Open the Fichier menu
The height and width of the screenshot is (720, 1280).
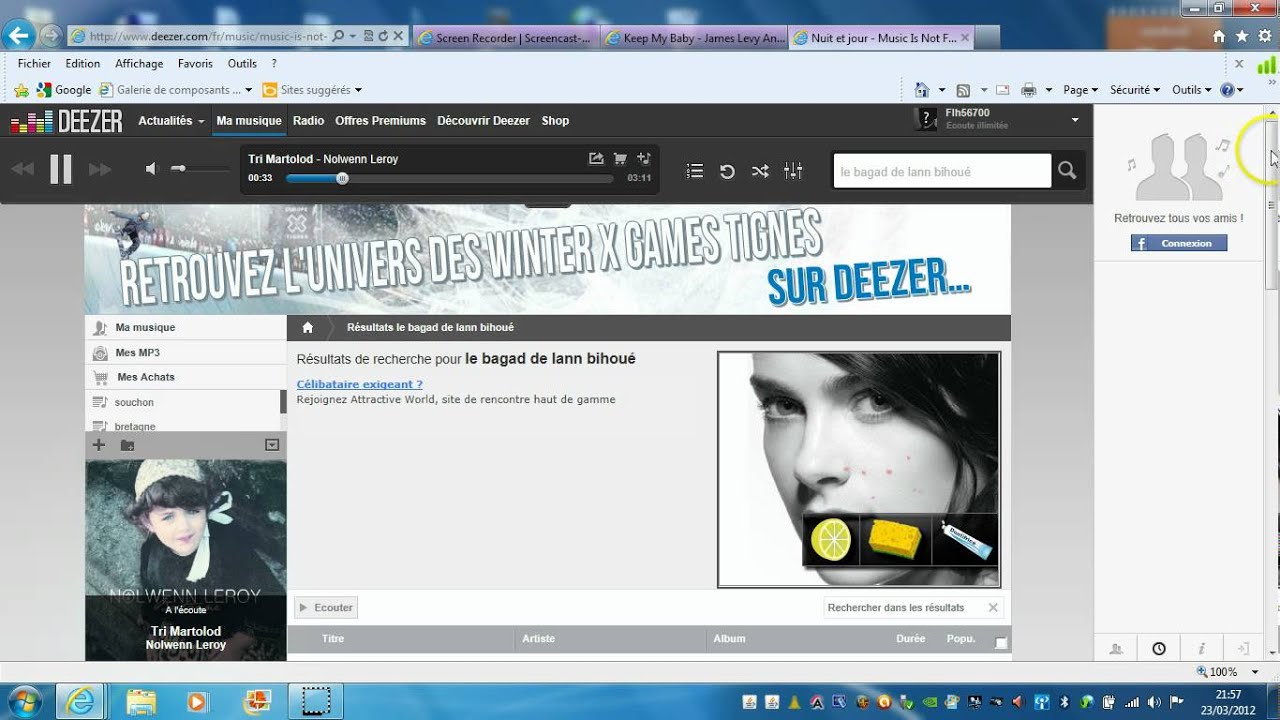pos(34,63)
